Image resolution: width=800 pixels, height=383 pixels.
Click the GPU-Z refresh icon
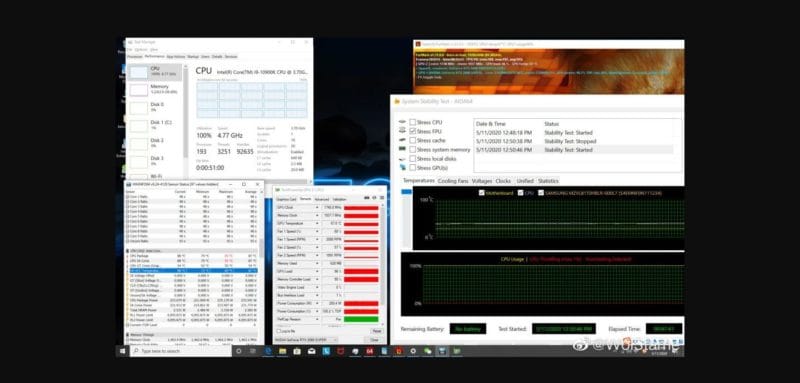coord(374,198)
